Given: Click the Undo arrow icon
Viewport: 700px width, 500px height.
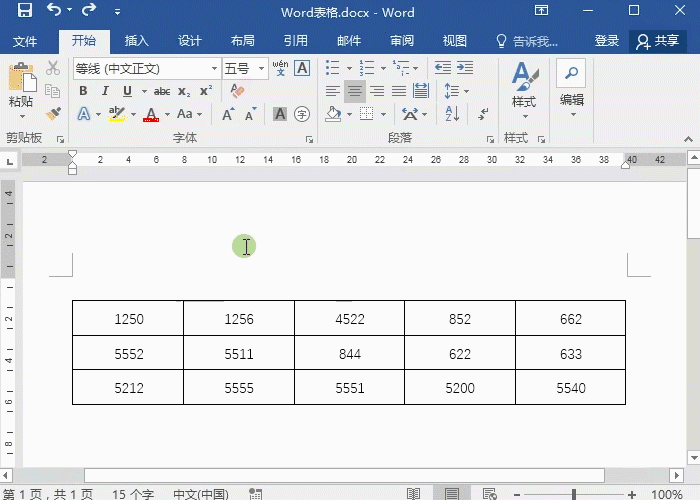Looking at the screenshot, I should (x=54, y=10).
